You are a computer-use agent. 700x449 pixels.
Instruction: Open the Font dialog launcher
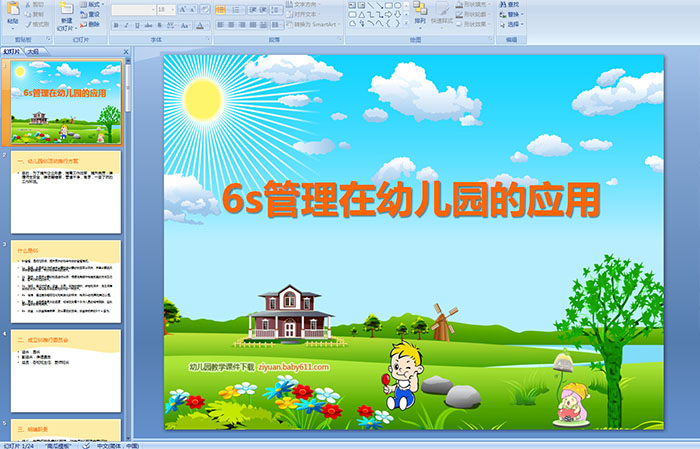pos(208,39)
